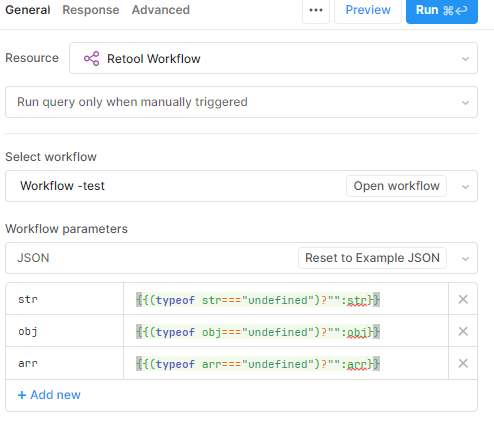Expand the Resource dropdown chevron
Screen dimensions: 494x424
[465, 59]
